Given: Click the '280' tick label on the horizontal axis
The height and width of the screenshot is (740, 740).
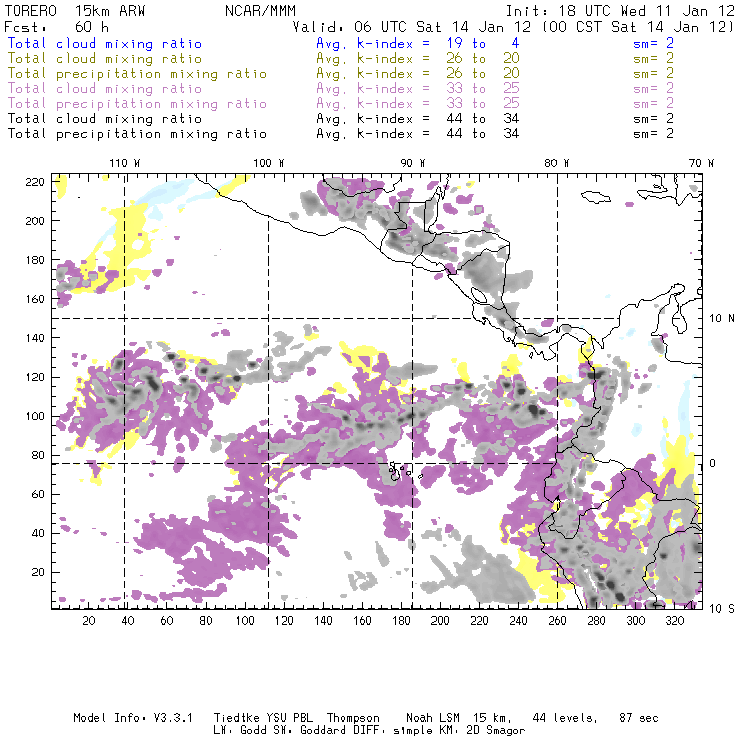Looking at the screenshot, I should coord(597,621).
